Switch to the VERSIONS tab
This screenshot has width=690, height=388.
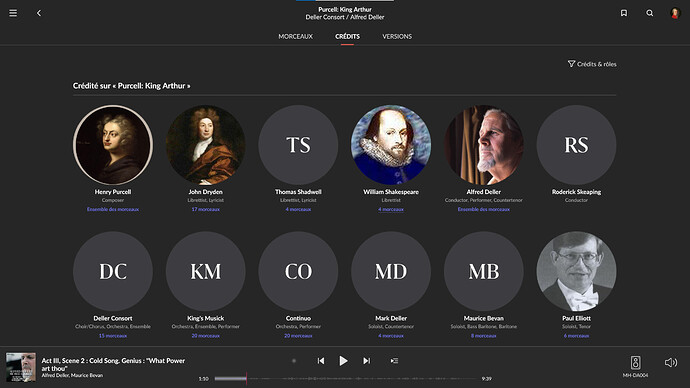pos(397,37)
